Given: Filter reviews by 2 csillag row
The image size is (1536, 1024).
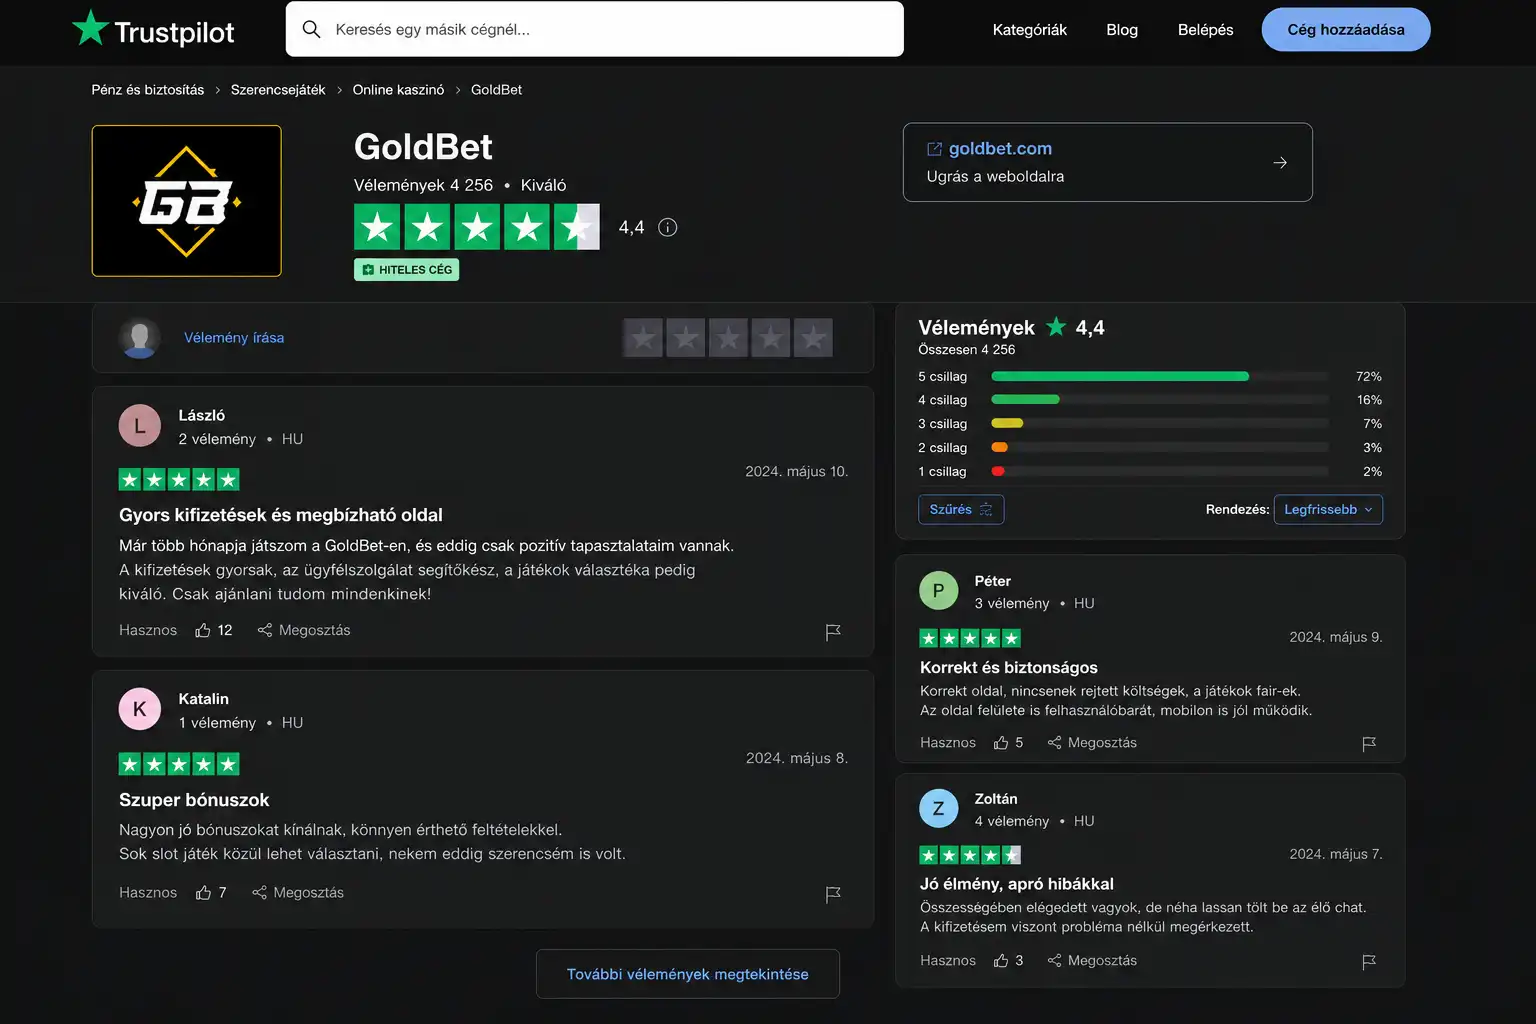Looking at the screenshot, I should (1150, 448).
